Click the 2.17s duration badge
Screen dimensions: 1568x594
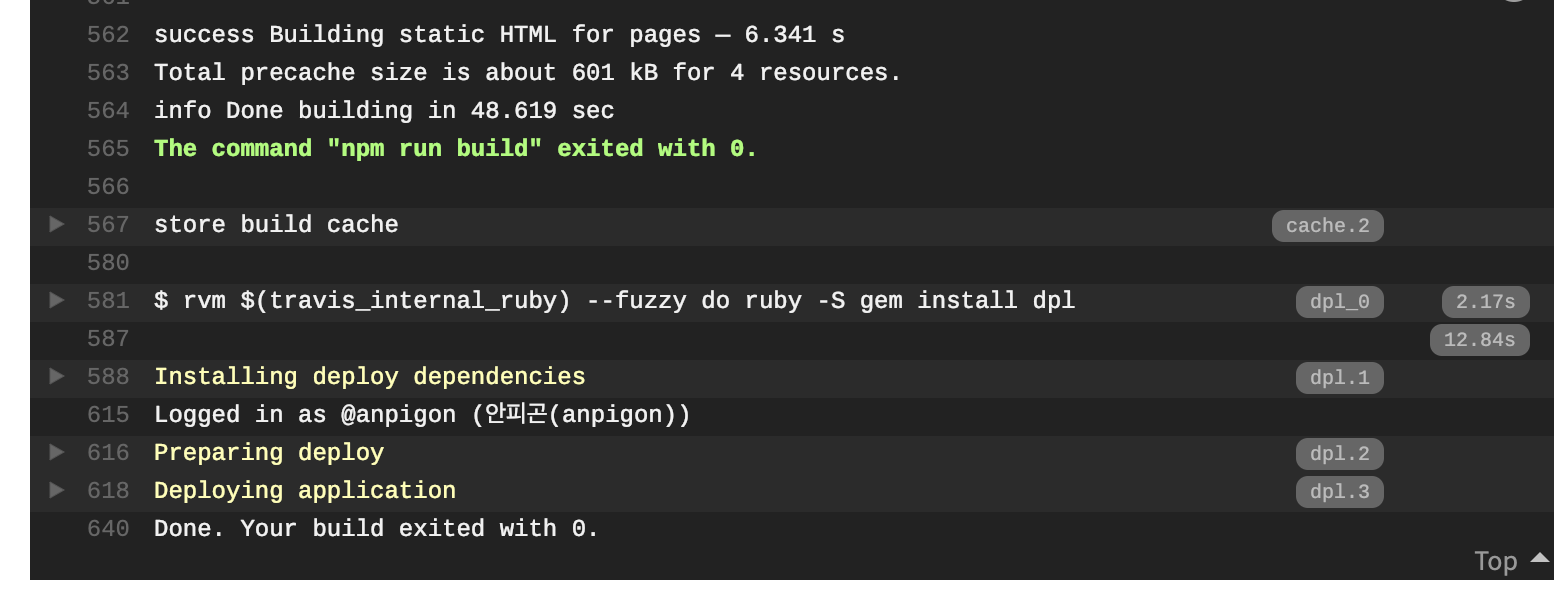coord(1485,302)
